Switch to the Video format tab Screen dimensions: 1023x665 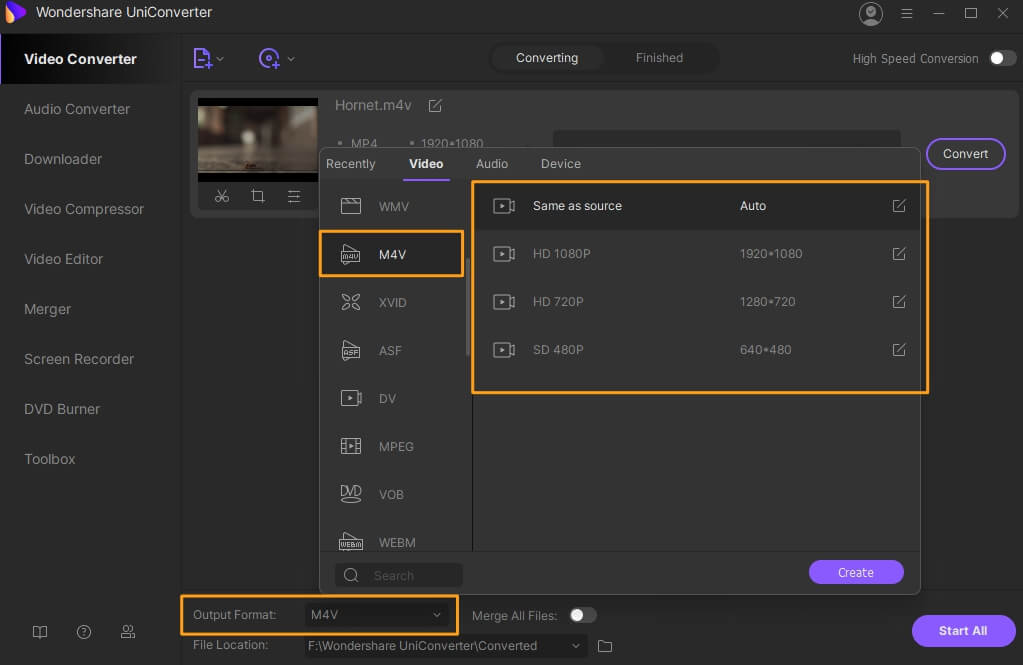[426, 164]
